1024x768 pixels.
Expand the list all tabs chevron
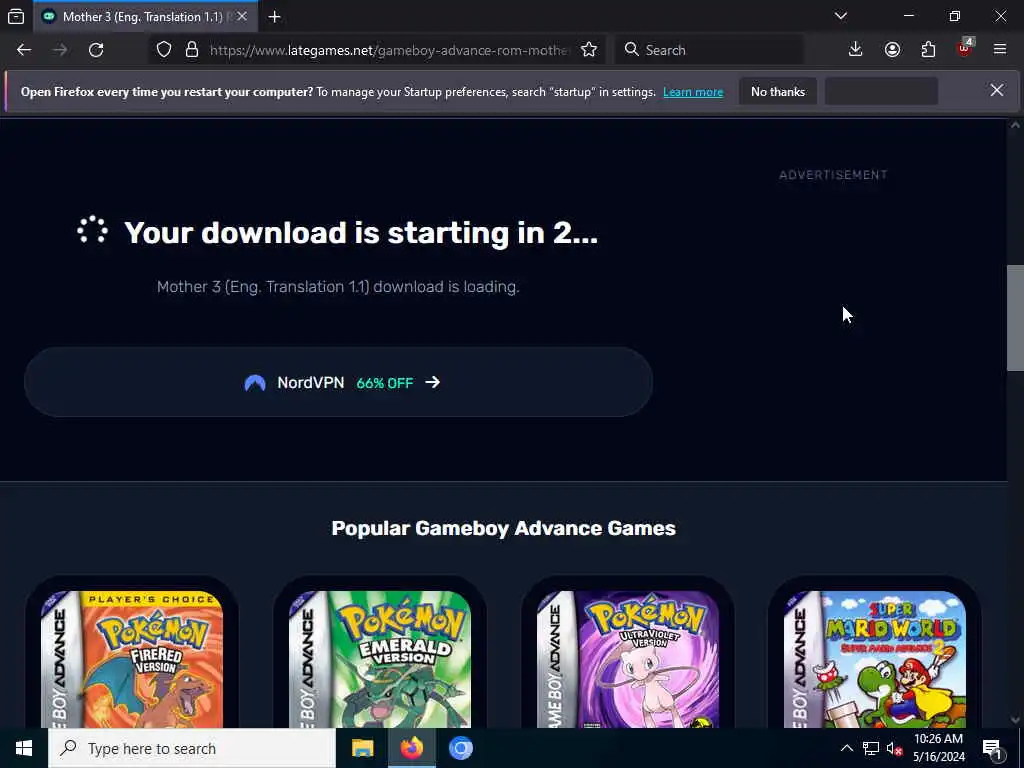pos(841,16)
